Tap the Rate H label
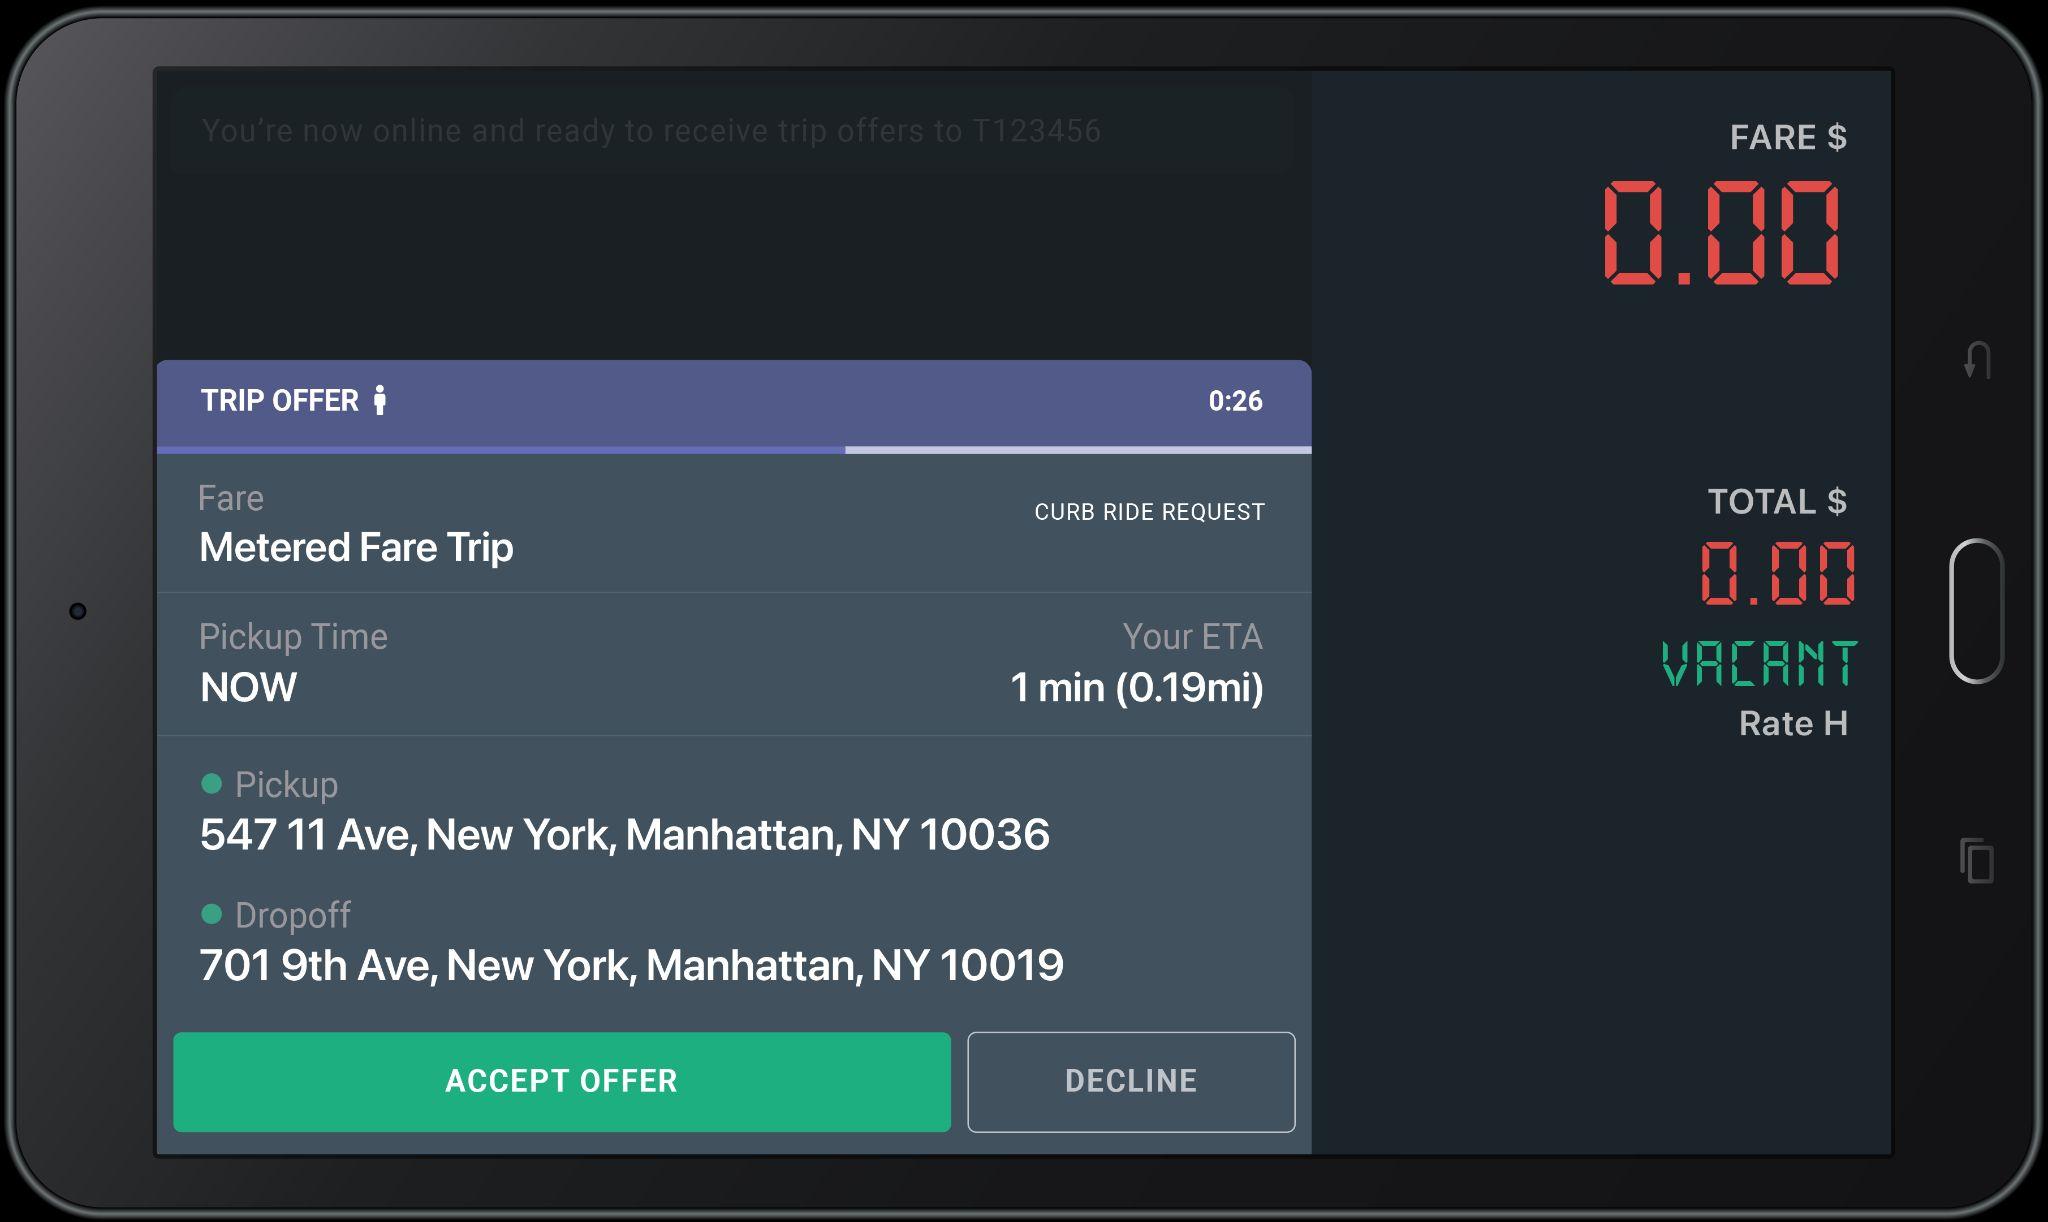The width and height of the screenshot is (2048, 1222). tap(1792, 723)
